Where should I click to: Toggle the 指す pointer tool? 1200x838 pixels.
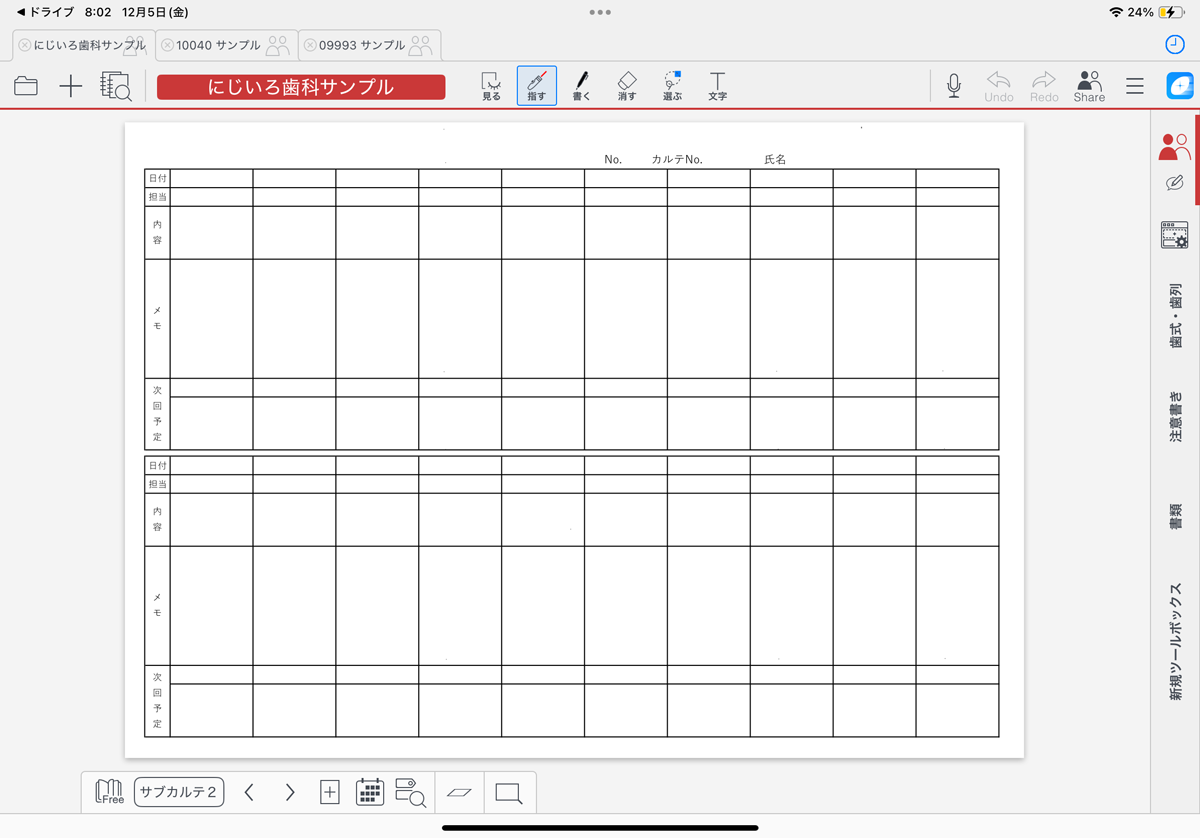pyautogui.click(x=537, y=86)
